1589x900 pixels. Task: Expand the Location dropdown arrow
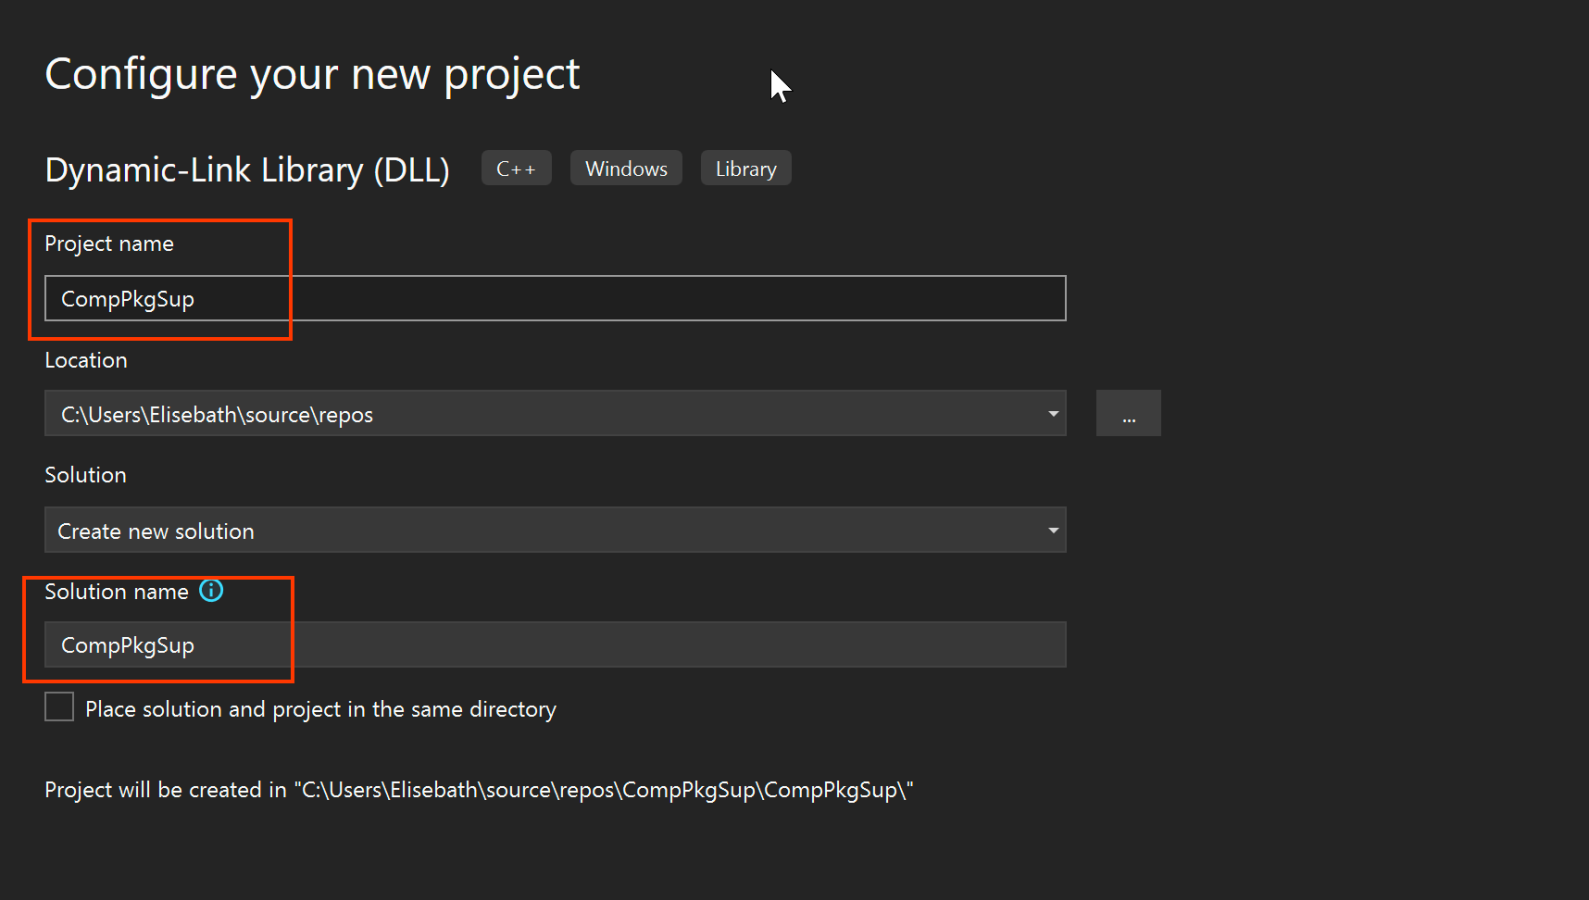[x=1052, y=414]
